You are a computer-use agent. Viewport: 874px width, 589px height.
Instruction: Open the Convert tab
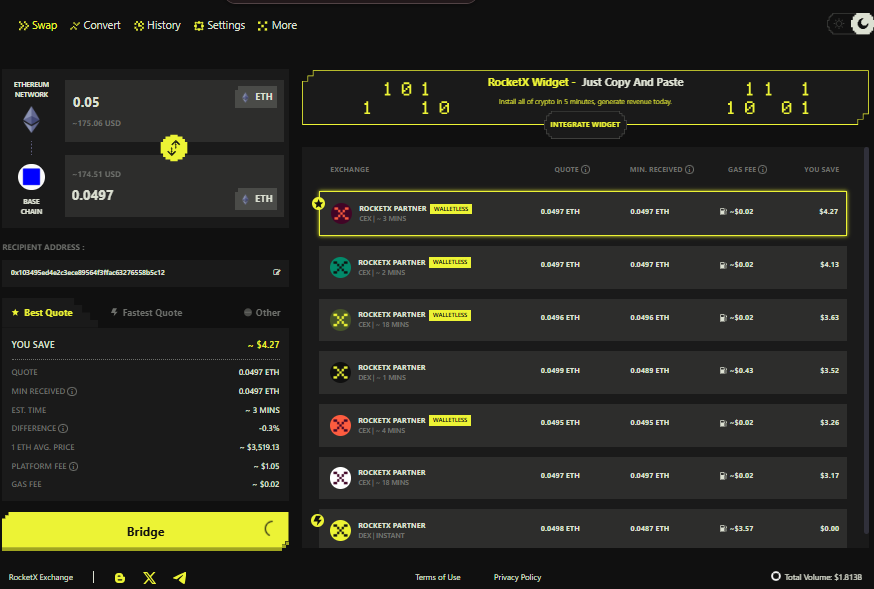click(95, 25)
